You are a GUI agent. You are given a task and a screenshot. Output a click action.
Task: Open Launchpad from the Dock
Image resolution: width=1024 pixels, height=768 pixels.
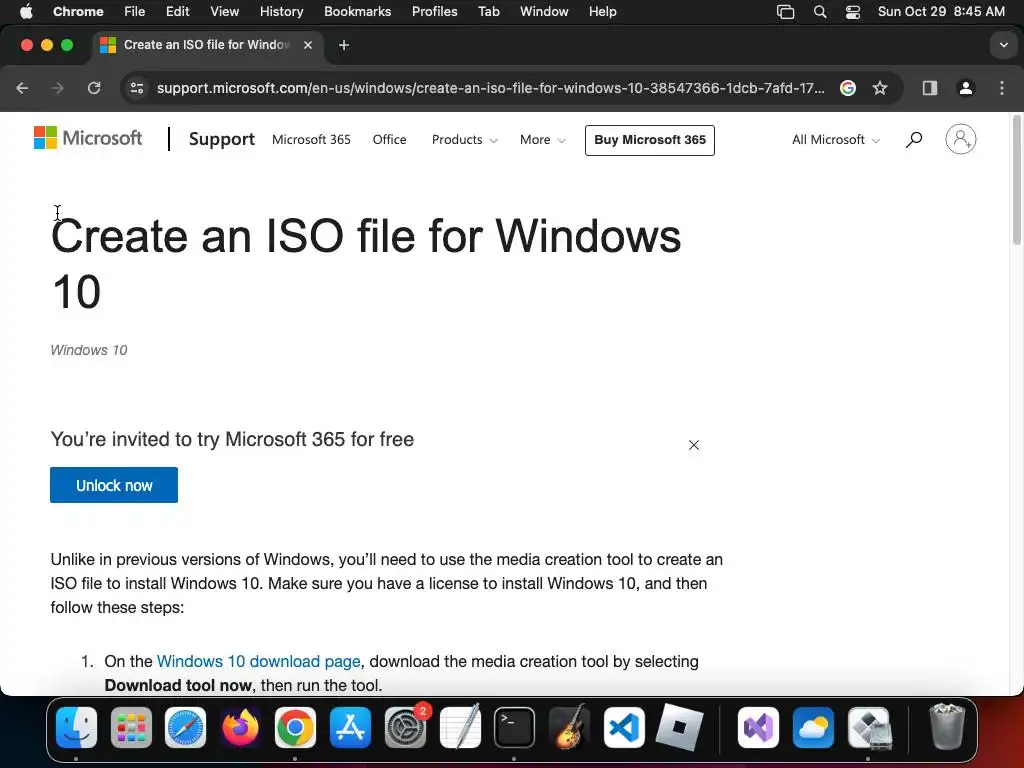coord(131,728)
